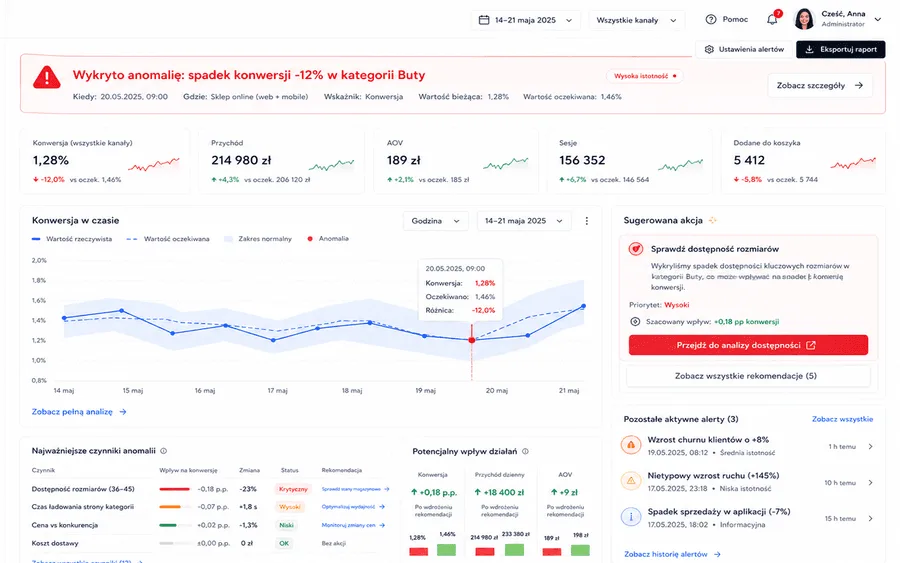The height and width of the screenshot is (563, 900).
Task: Open the 14–21 maja 2025 header date dropdown
Action: (526, 20)
